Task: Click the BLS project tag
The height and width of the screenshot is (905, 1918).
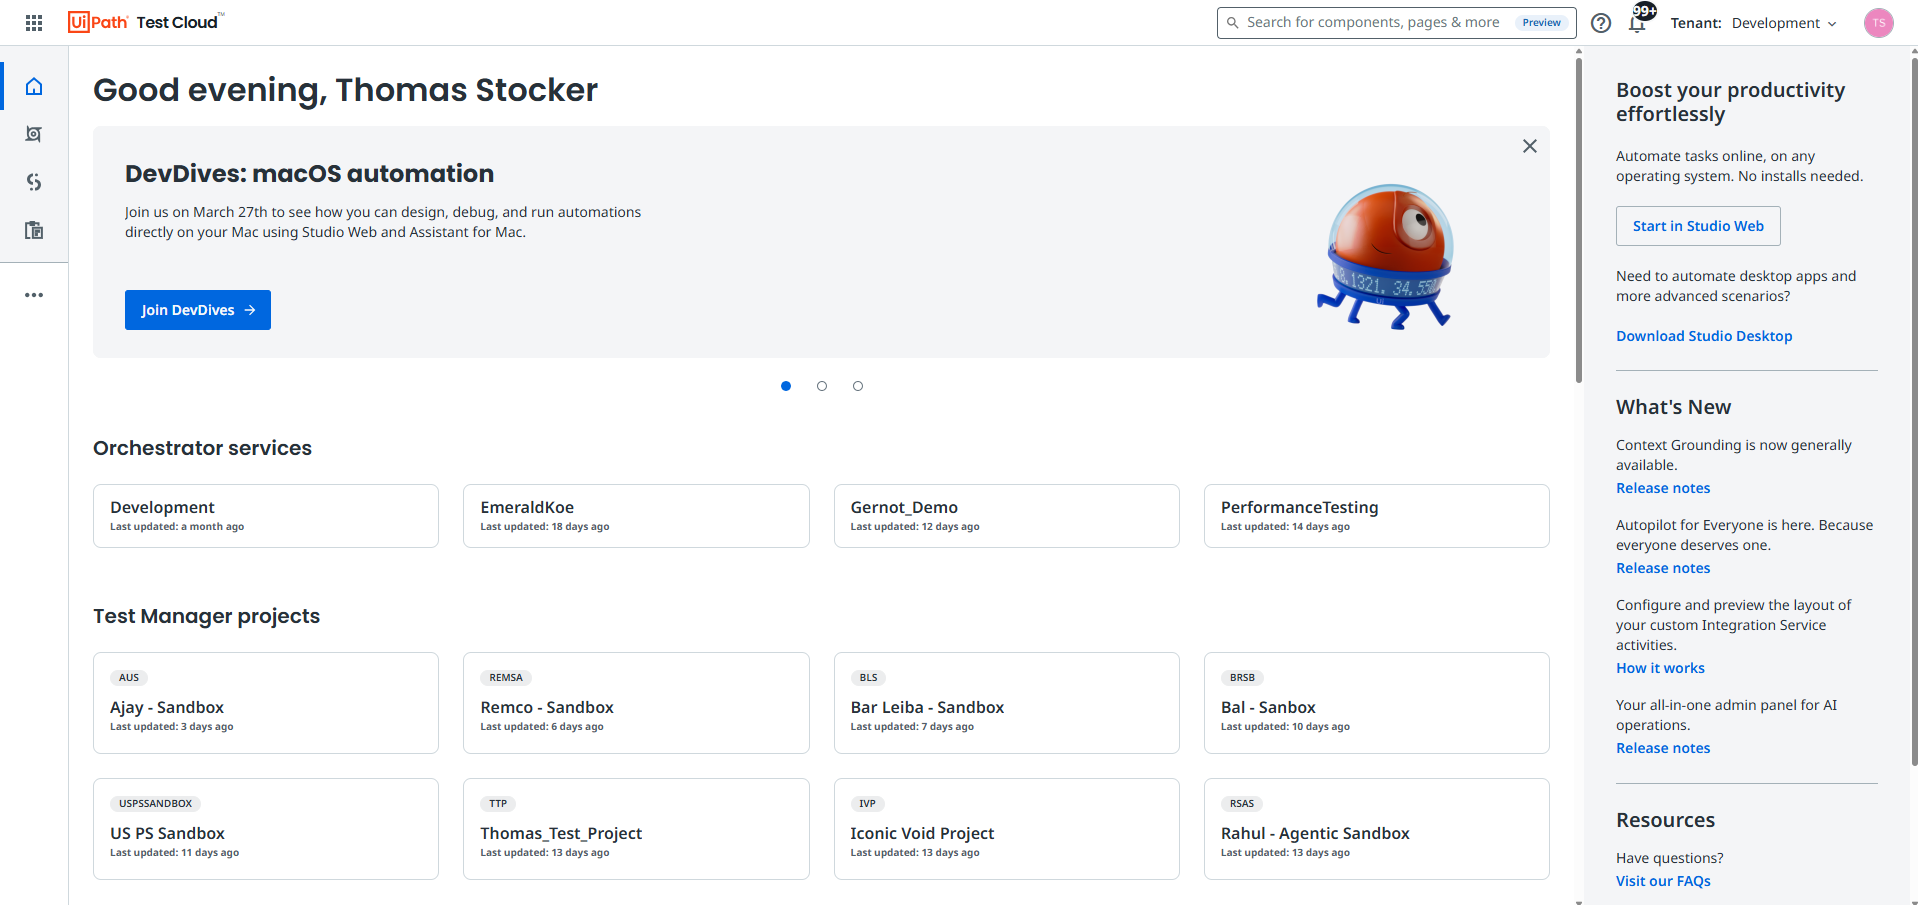Action: click(x=868, y=678)
